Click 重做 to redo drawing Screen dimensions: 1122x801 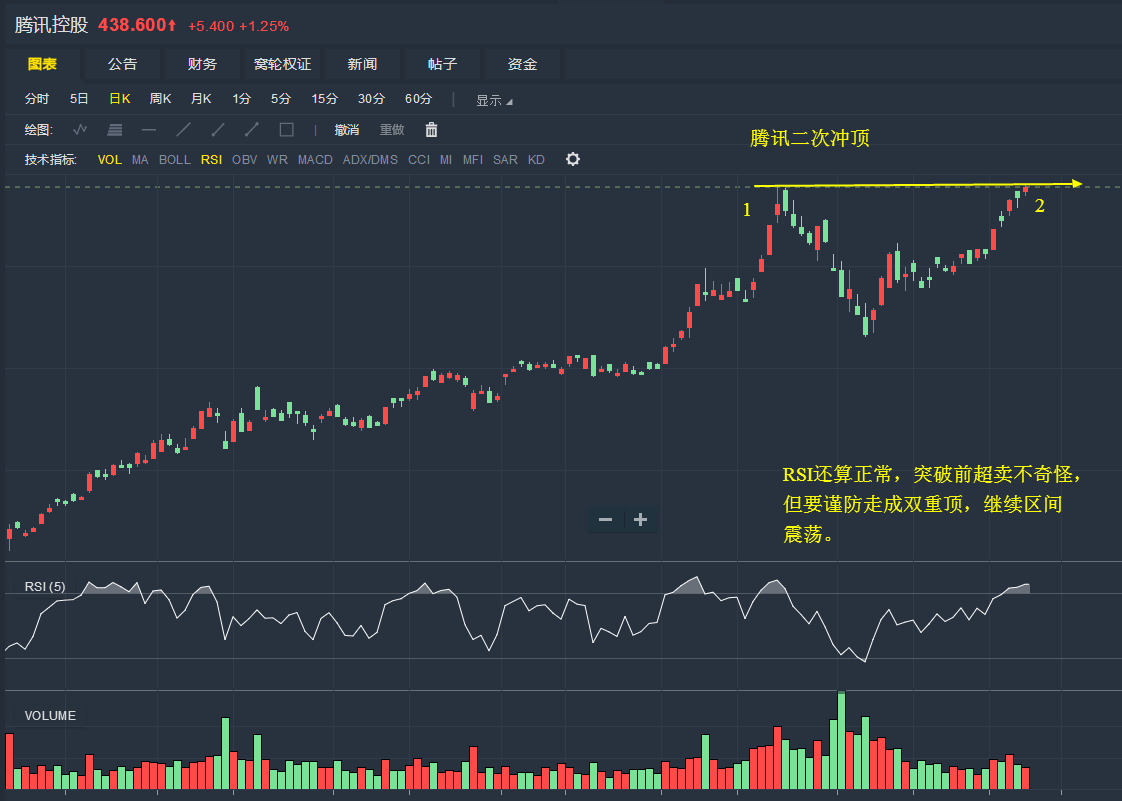[x=392, y=130]
